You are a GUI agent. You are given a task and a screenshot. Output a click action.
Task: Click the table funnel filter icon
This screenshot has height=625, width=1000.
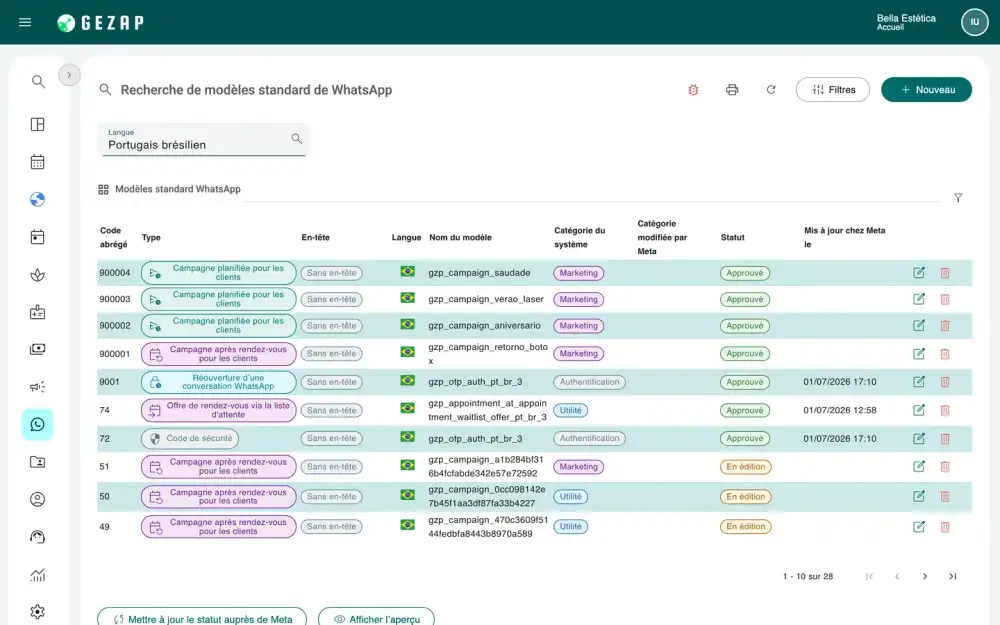pos(958,198)
